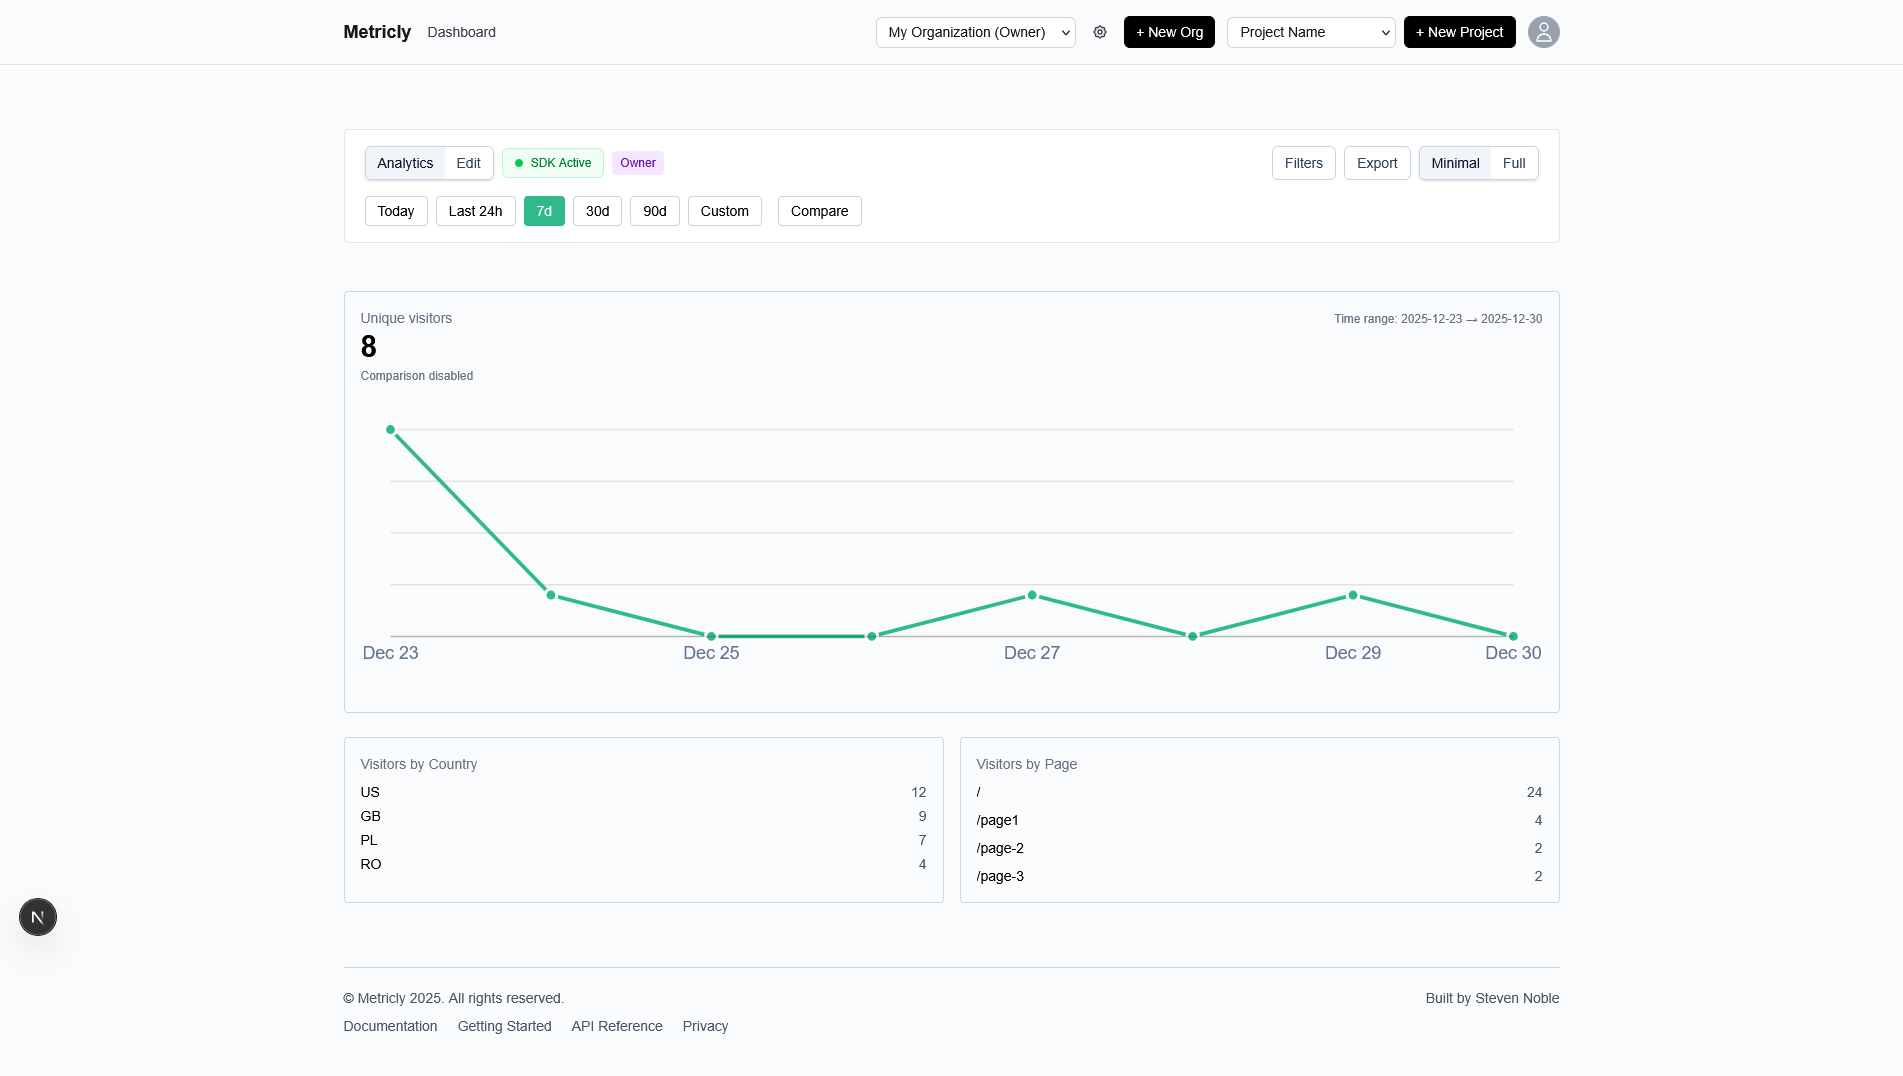Viewport: 1903px width, 1076px height.
Task: Expand the Custom date range picker
Action: 724,211
